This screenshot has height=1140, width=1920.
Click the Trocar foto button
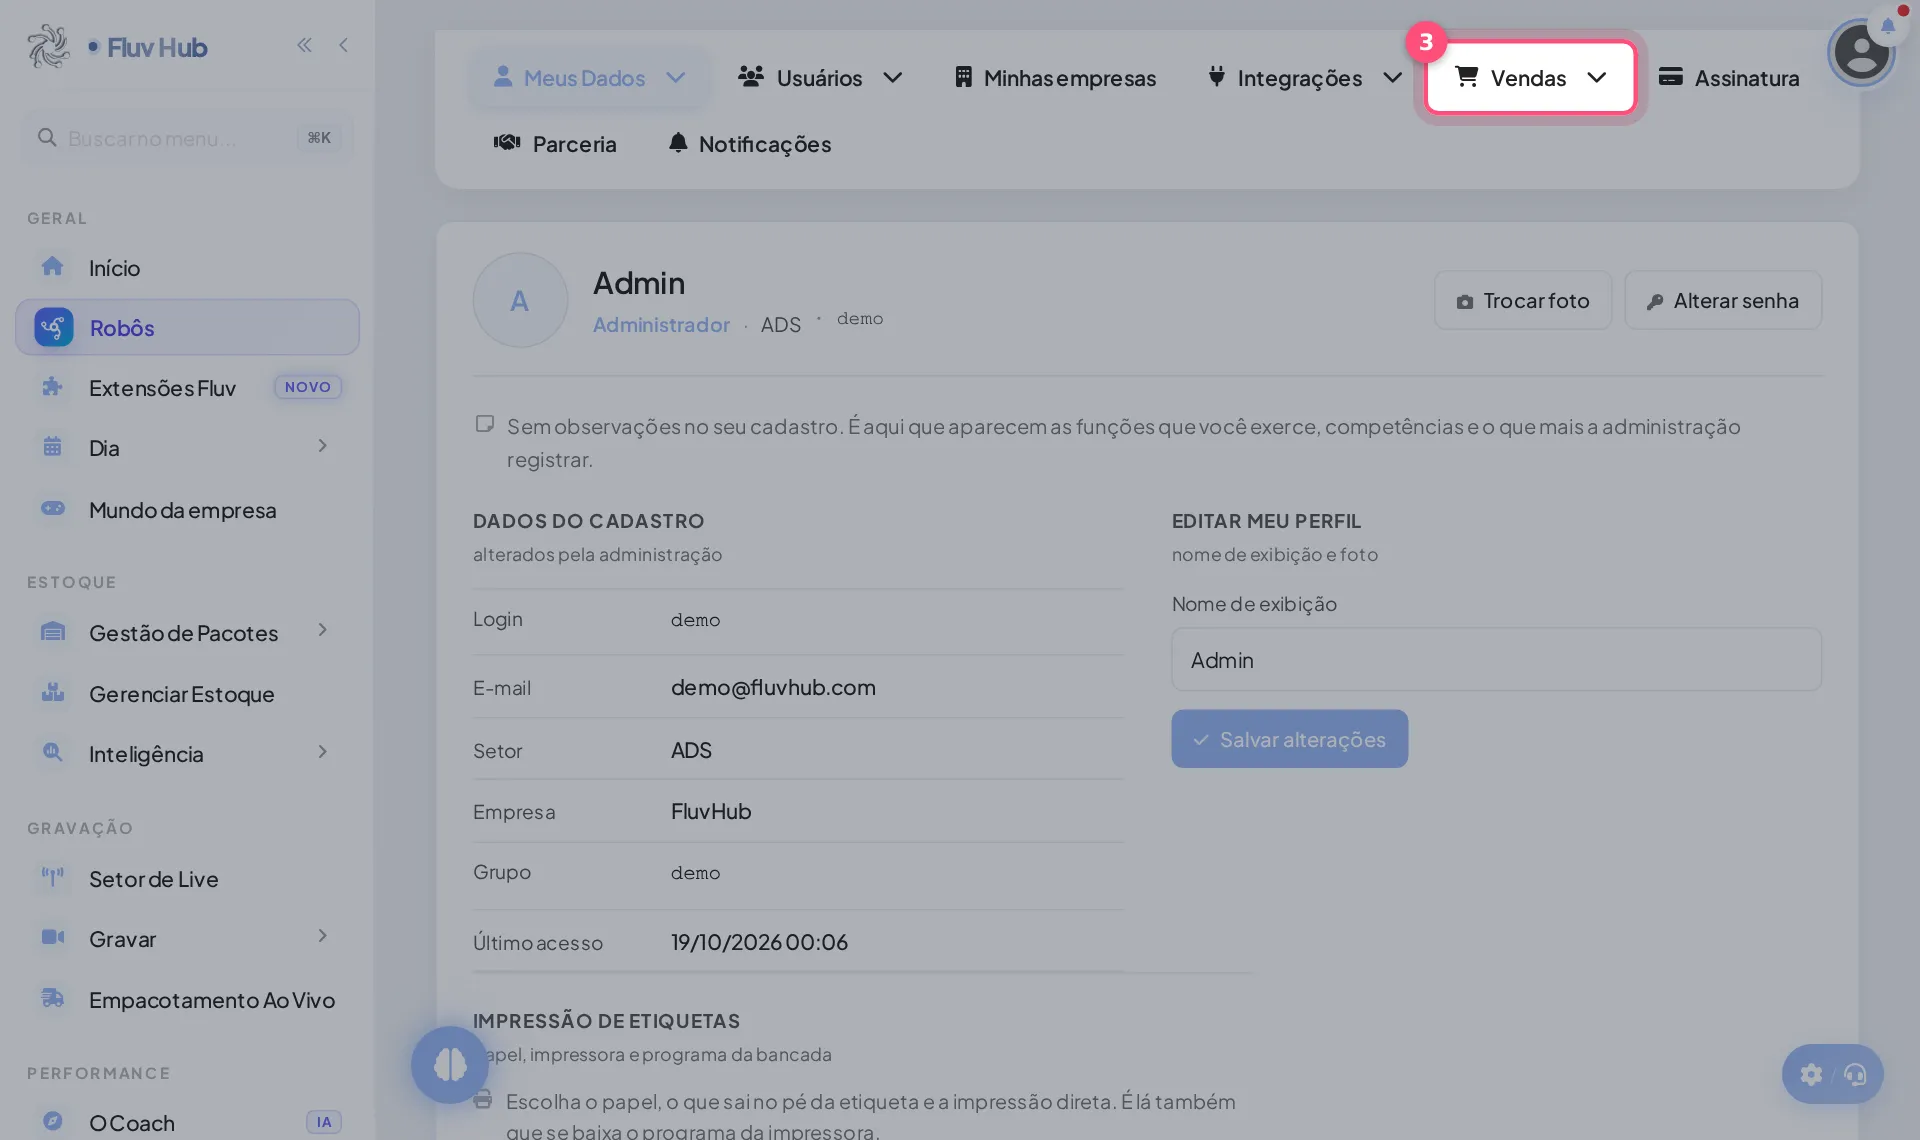point(1523,300)
